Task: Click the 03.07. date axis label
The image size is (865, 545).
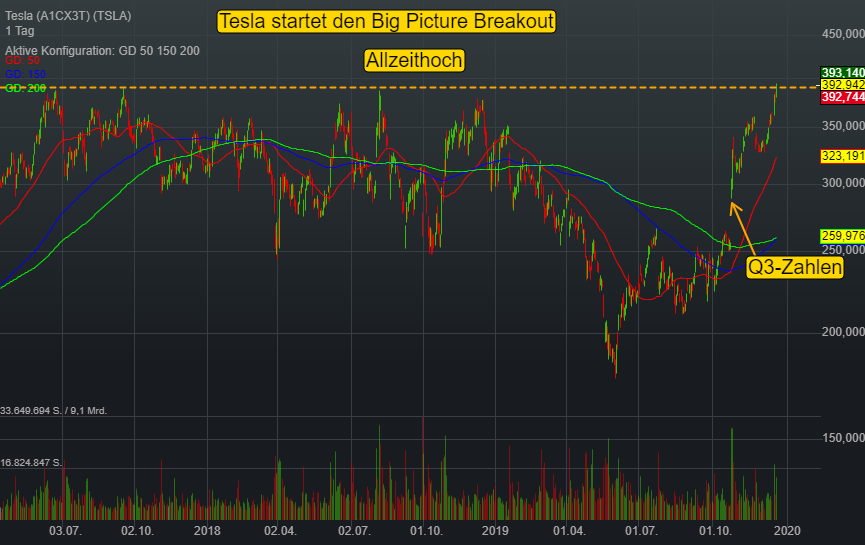Action: tap(65, 531)
